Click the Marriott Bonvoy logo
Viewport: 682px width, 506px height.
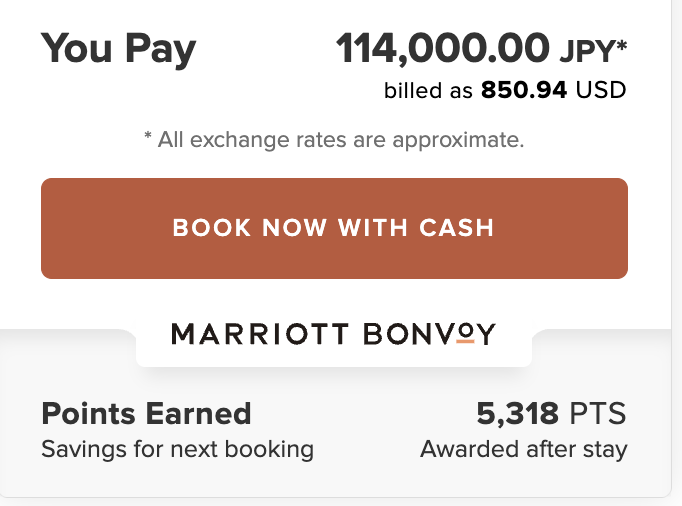coord(334,334)
